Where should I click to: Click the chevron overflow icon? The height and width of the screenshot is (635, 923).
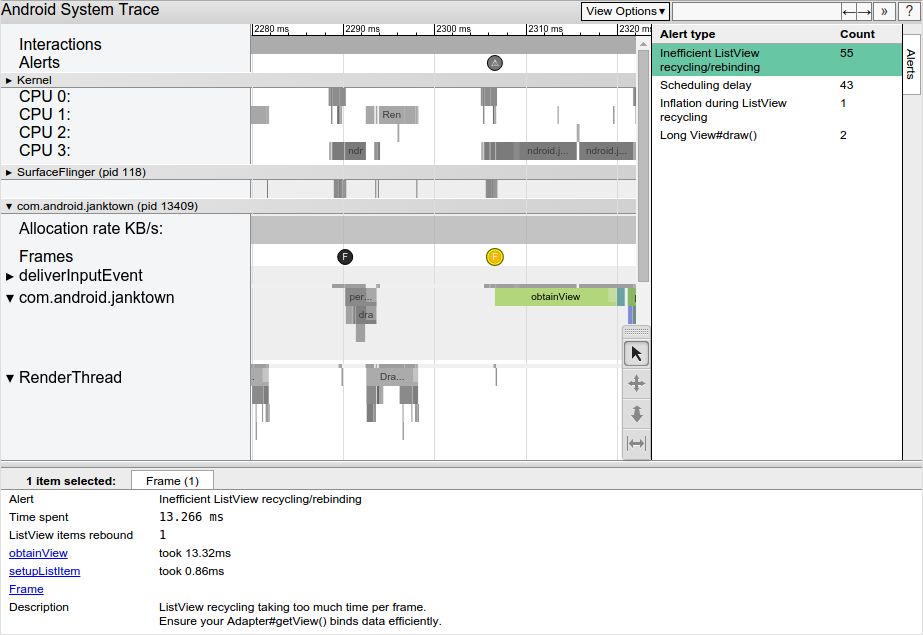(x=883, y=11)
